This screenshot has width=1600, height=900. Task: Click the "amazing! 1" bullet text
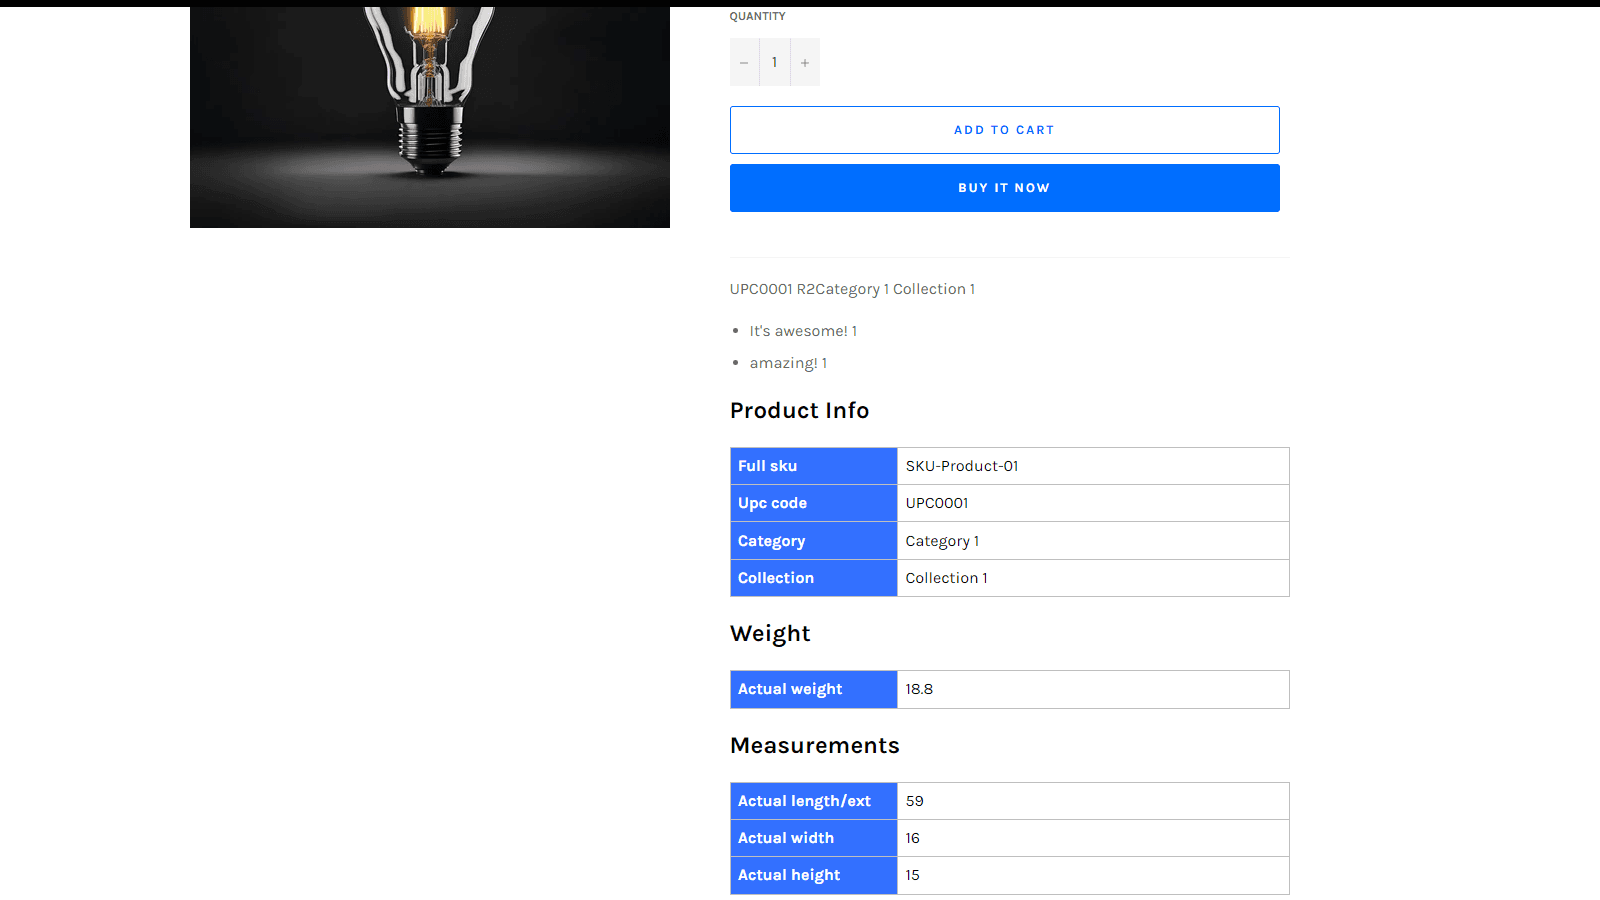[788, 363]
